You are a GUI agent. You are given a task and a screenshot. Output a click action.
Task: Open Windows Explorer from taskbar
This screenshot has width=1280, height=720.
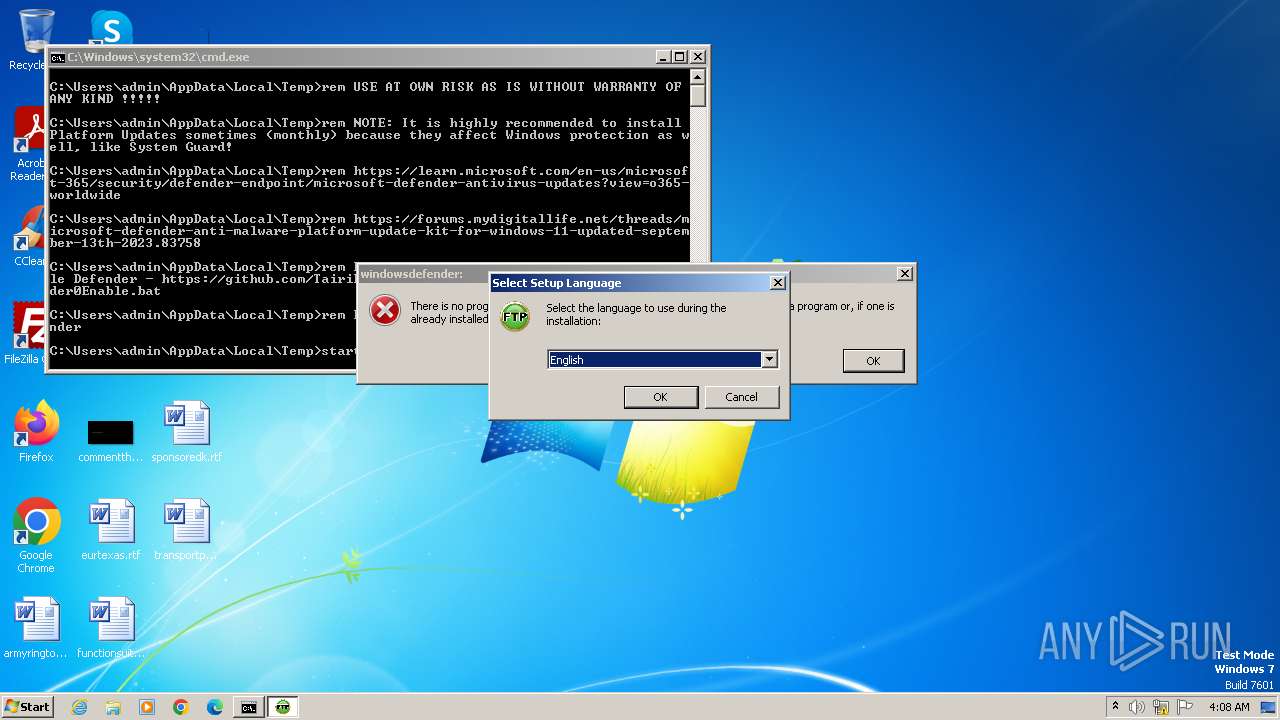click(x=113, y=707)
